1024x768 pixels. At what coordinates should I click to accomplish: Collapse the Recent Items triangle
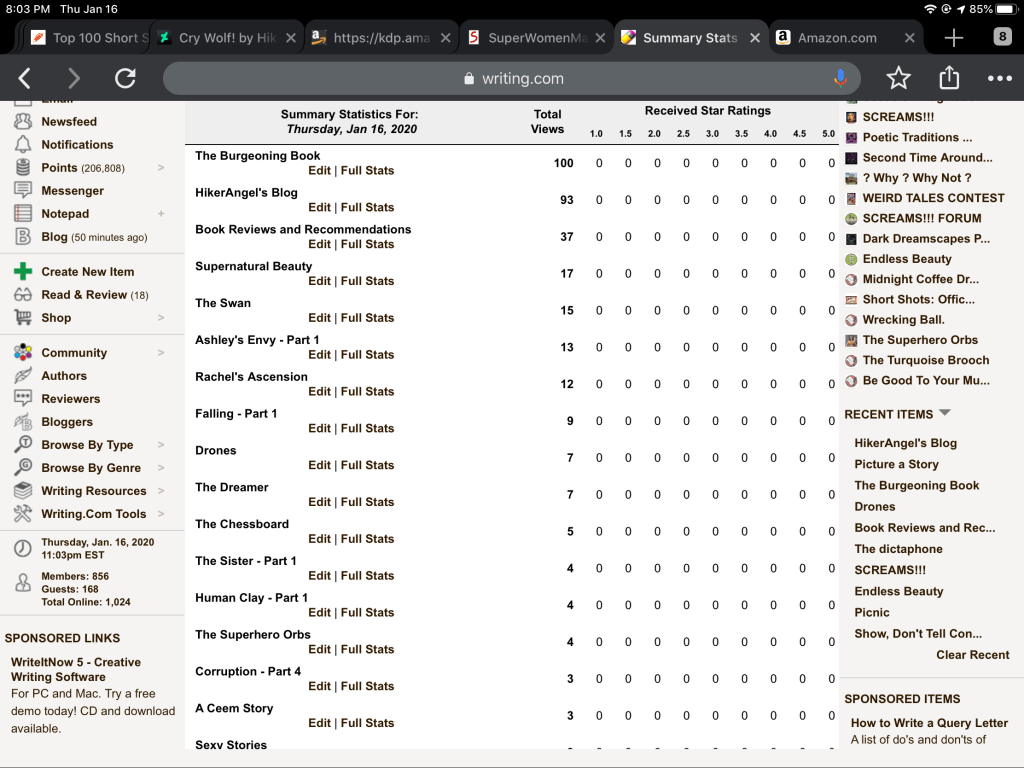(x=945, y=413)
